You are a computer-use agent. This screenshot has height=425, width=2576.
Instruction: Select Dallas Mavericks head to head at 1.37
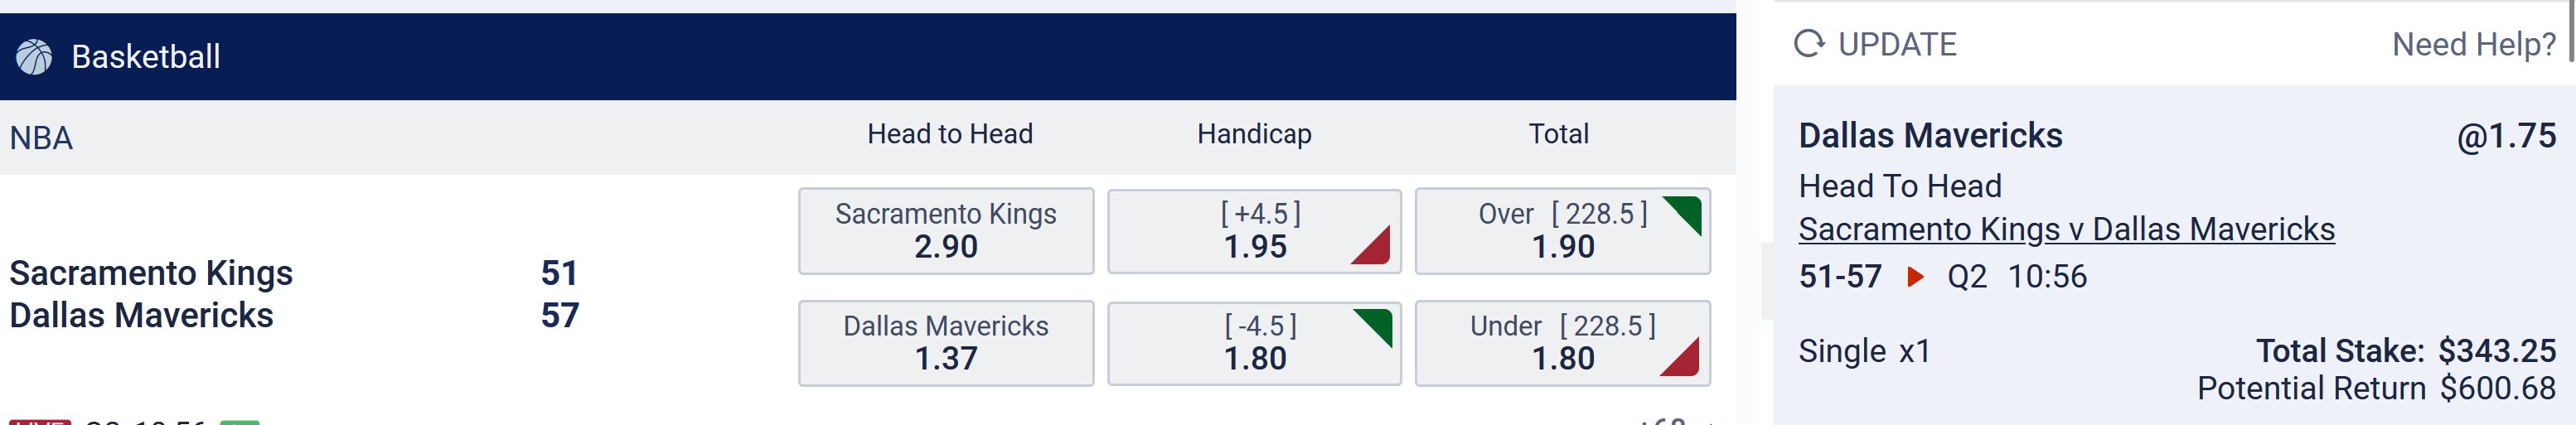pyautogui.click(x=946, y=343)
